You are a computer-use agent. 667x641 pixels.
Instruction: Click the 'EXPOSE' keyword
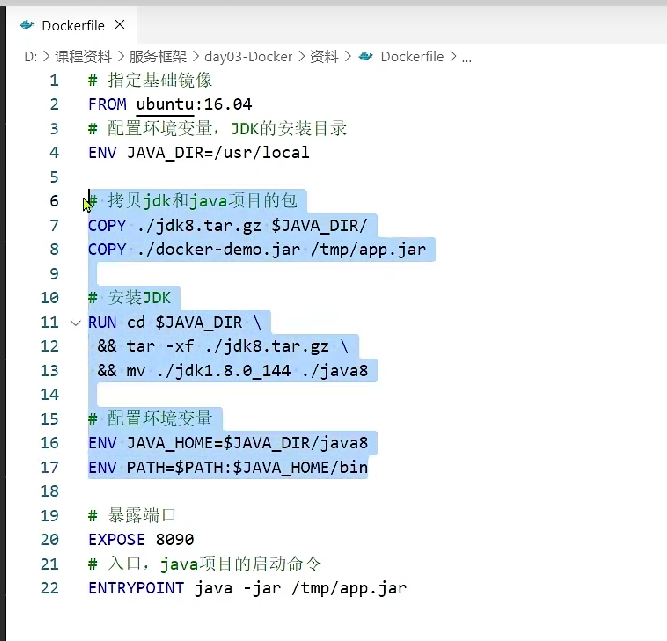tap(117, 539)
